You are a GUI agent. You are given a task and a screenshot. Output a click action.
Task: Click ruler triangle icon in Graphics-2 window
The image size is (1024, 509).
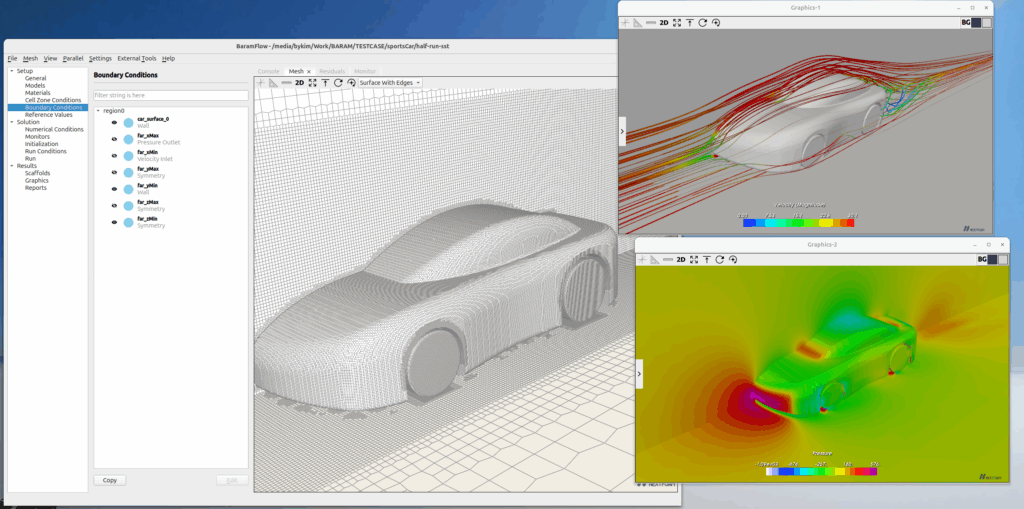[655, 259]
